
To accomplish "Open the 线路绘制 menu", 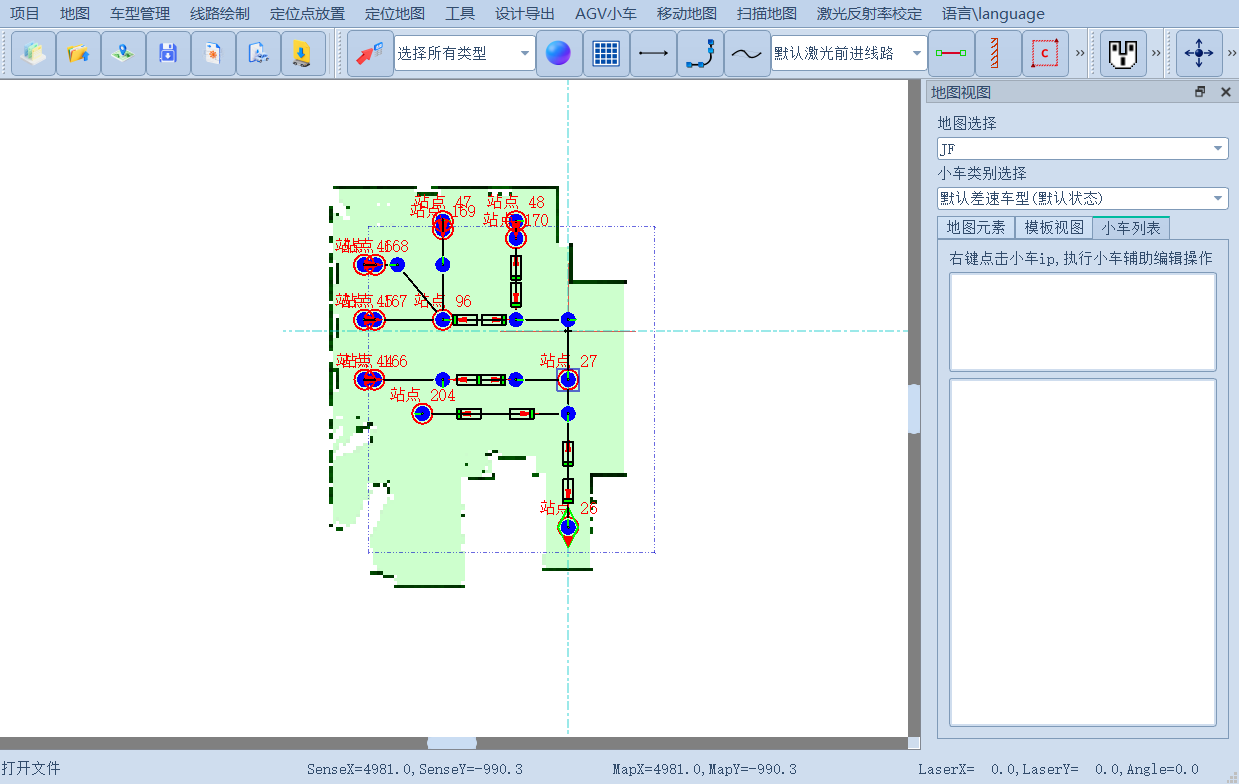I will [220, 14].
